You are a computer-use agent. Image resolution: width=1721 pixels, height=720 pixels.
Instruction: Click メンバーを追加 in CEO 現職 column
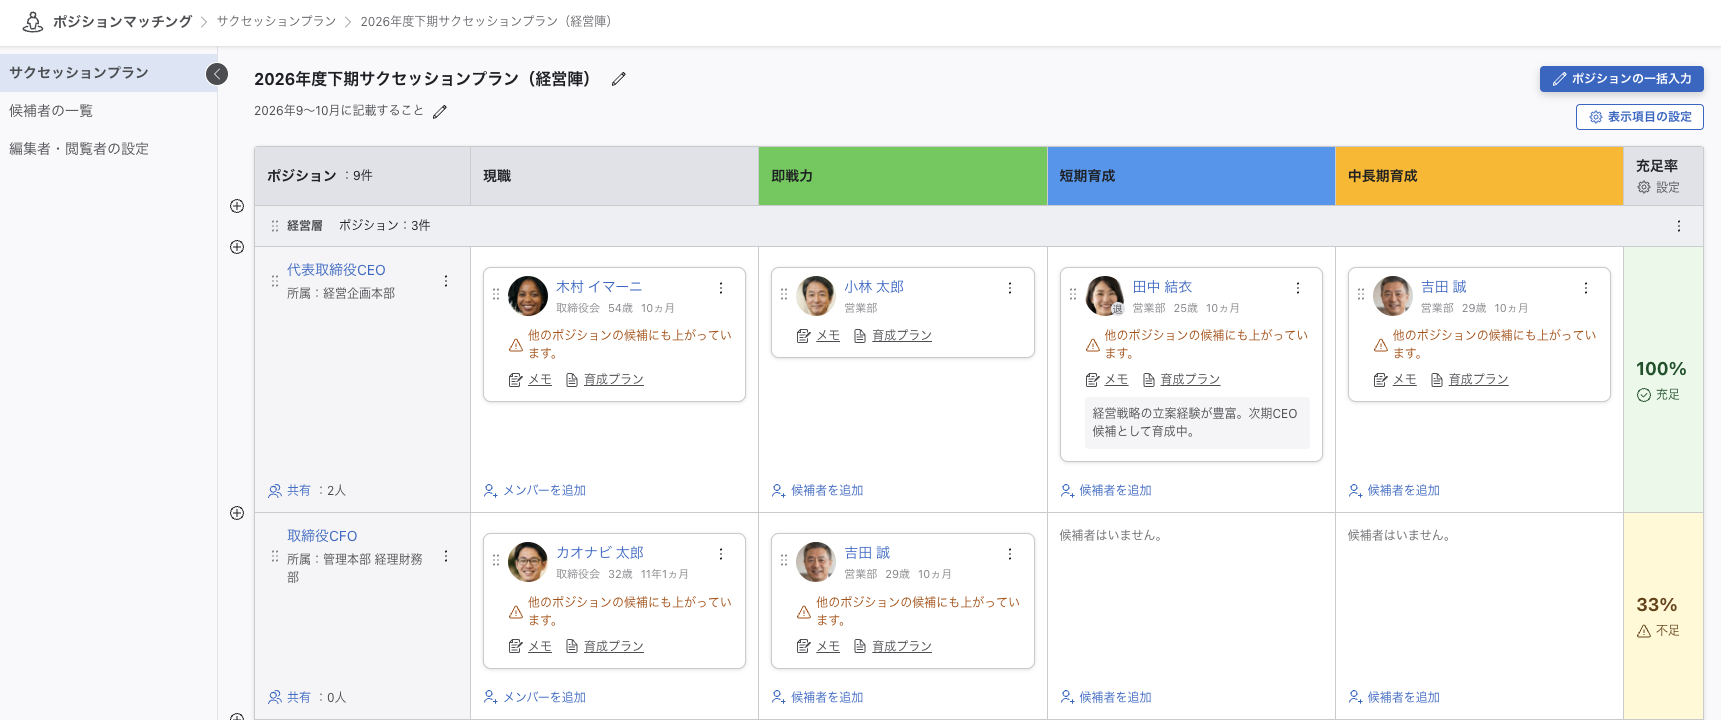(x=535, y=491)
